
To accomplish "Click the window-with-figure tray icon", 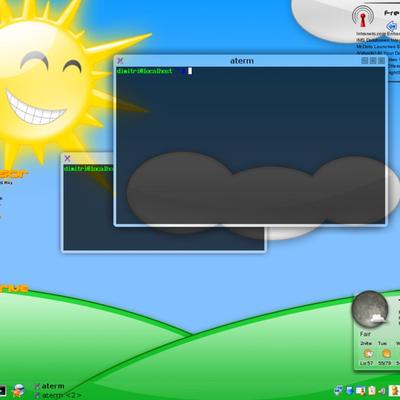I will (x=361, y=390).
